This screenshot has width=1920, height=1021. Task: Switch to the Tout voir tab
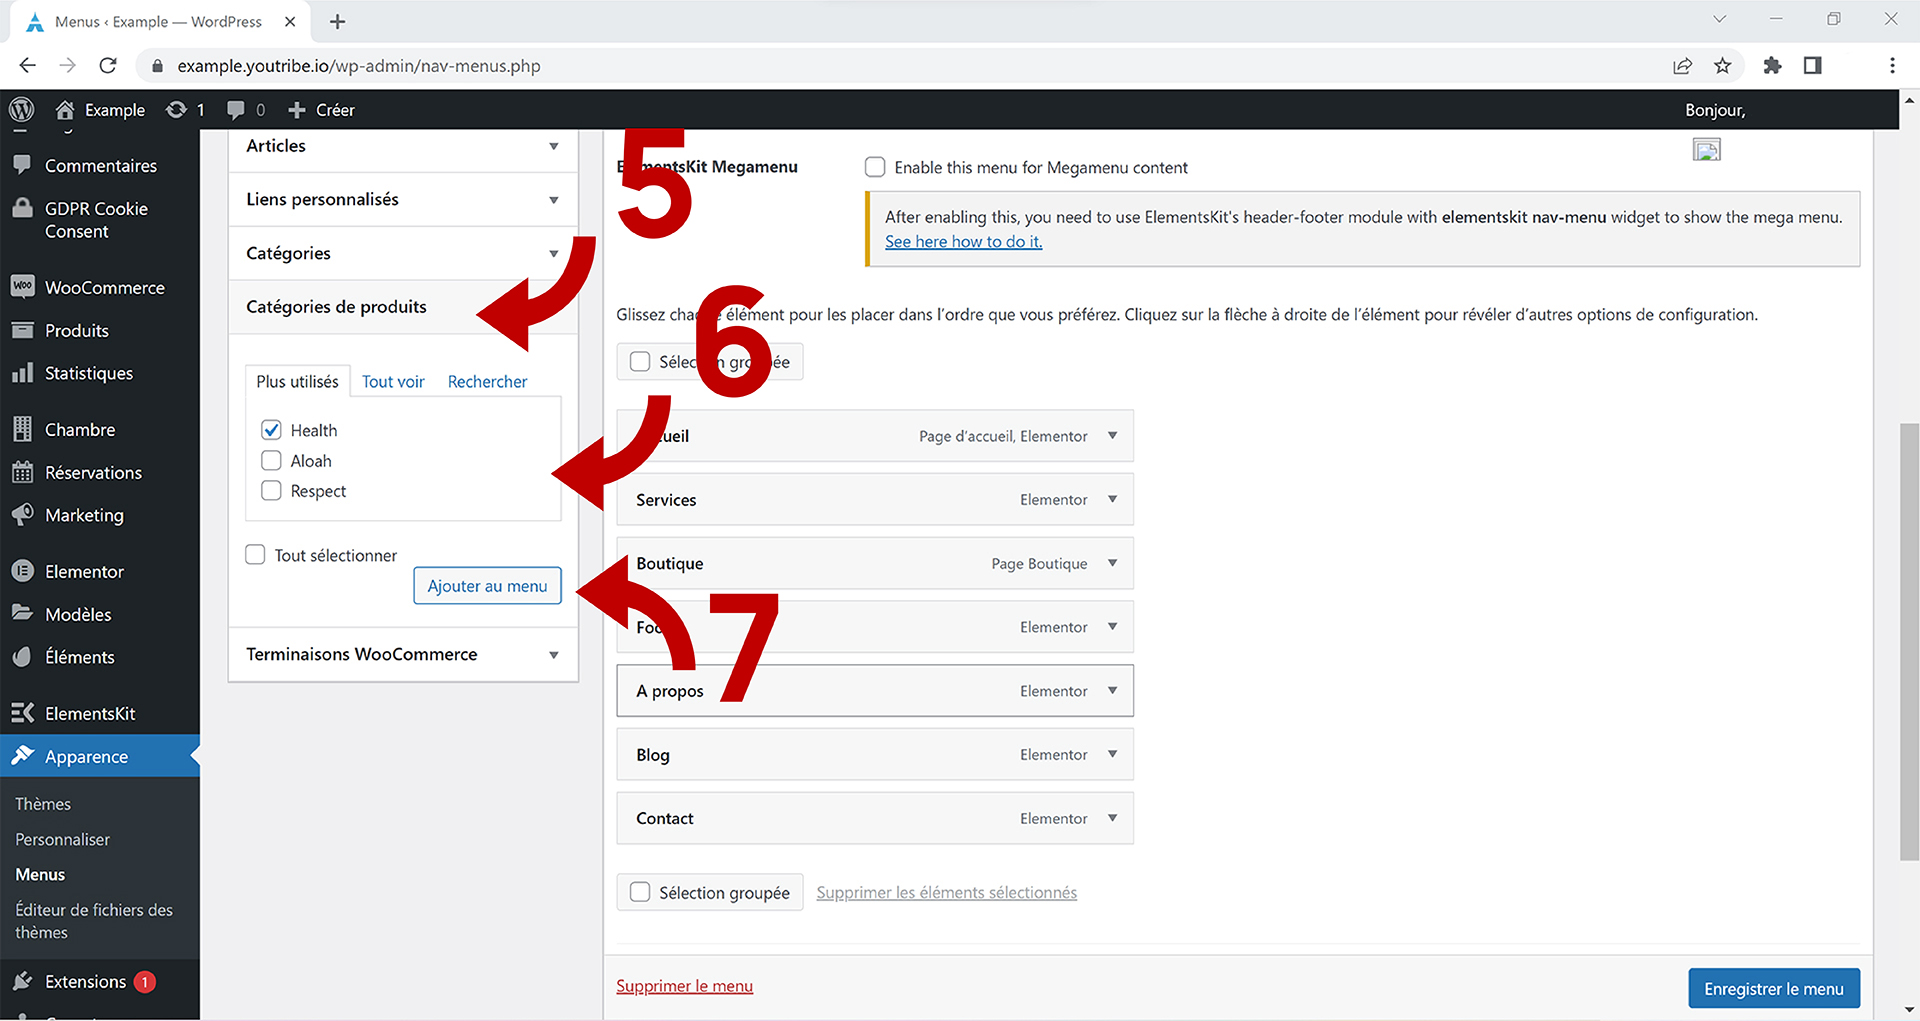click(393, 381)
